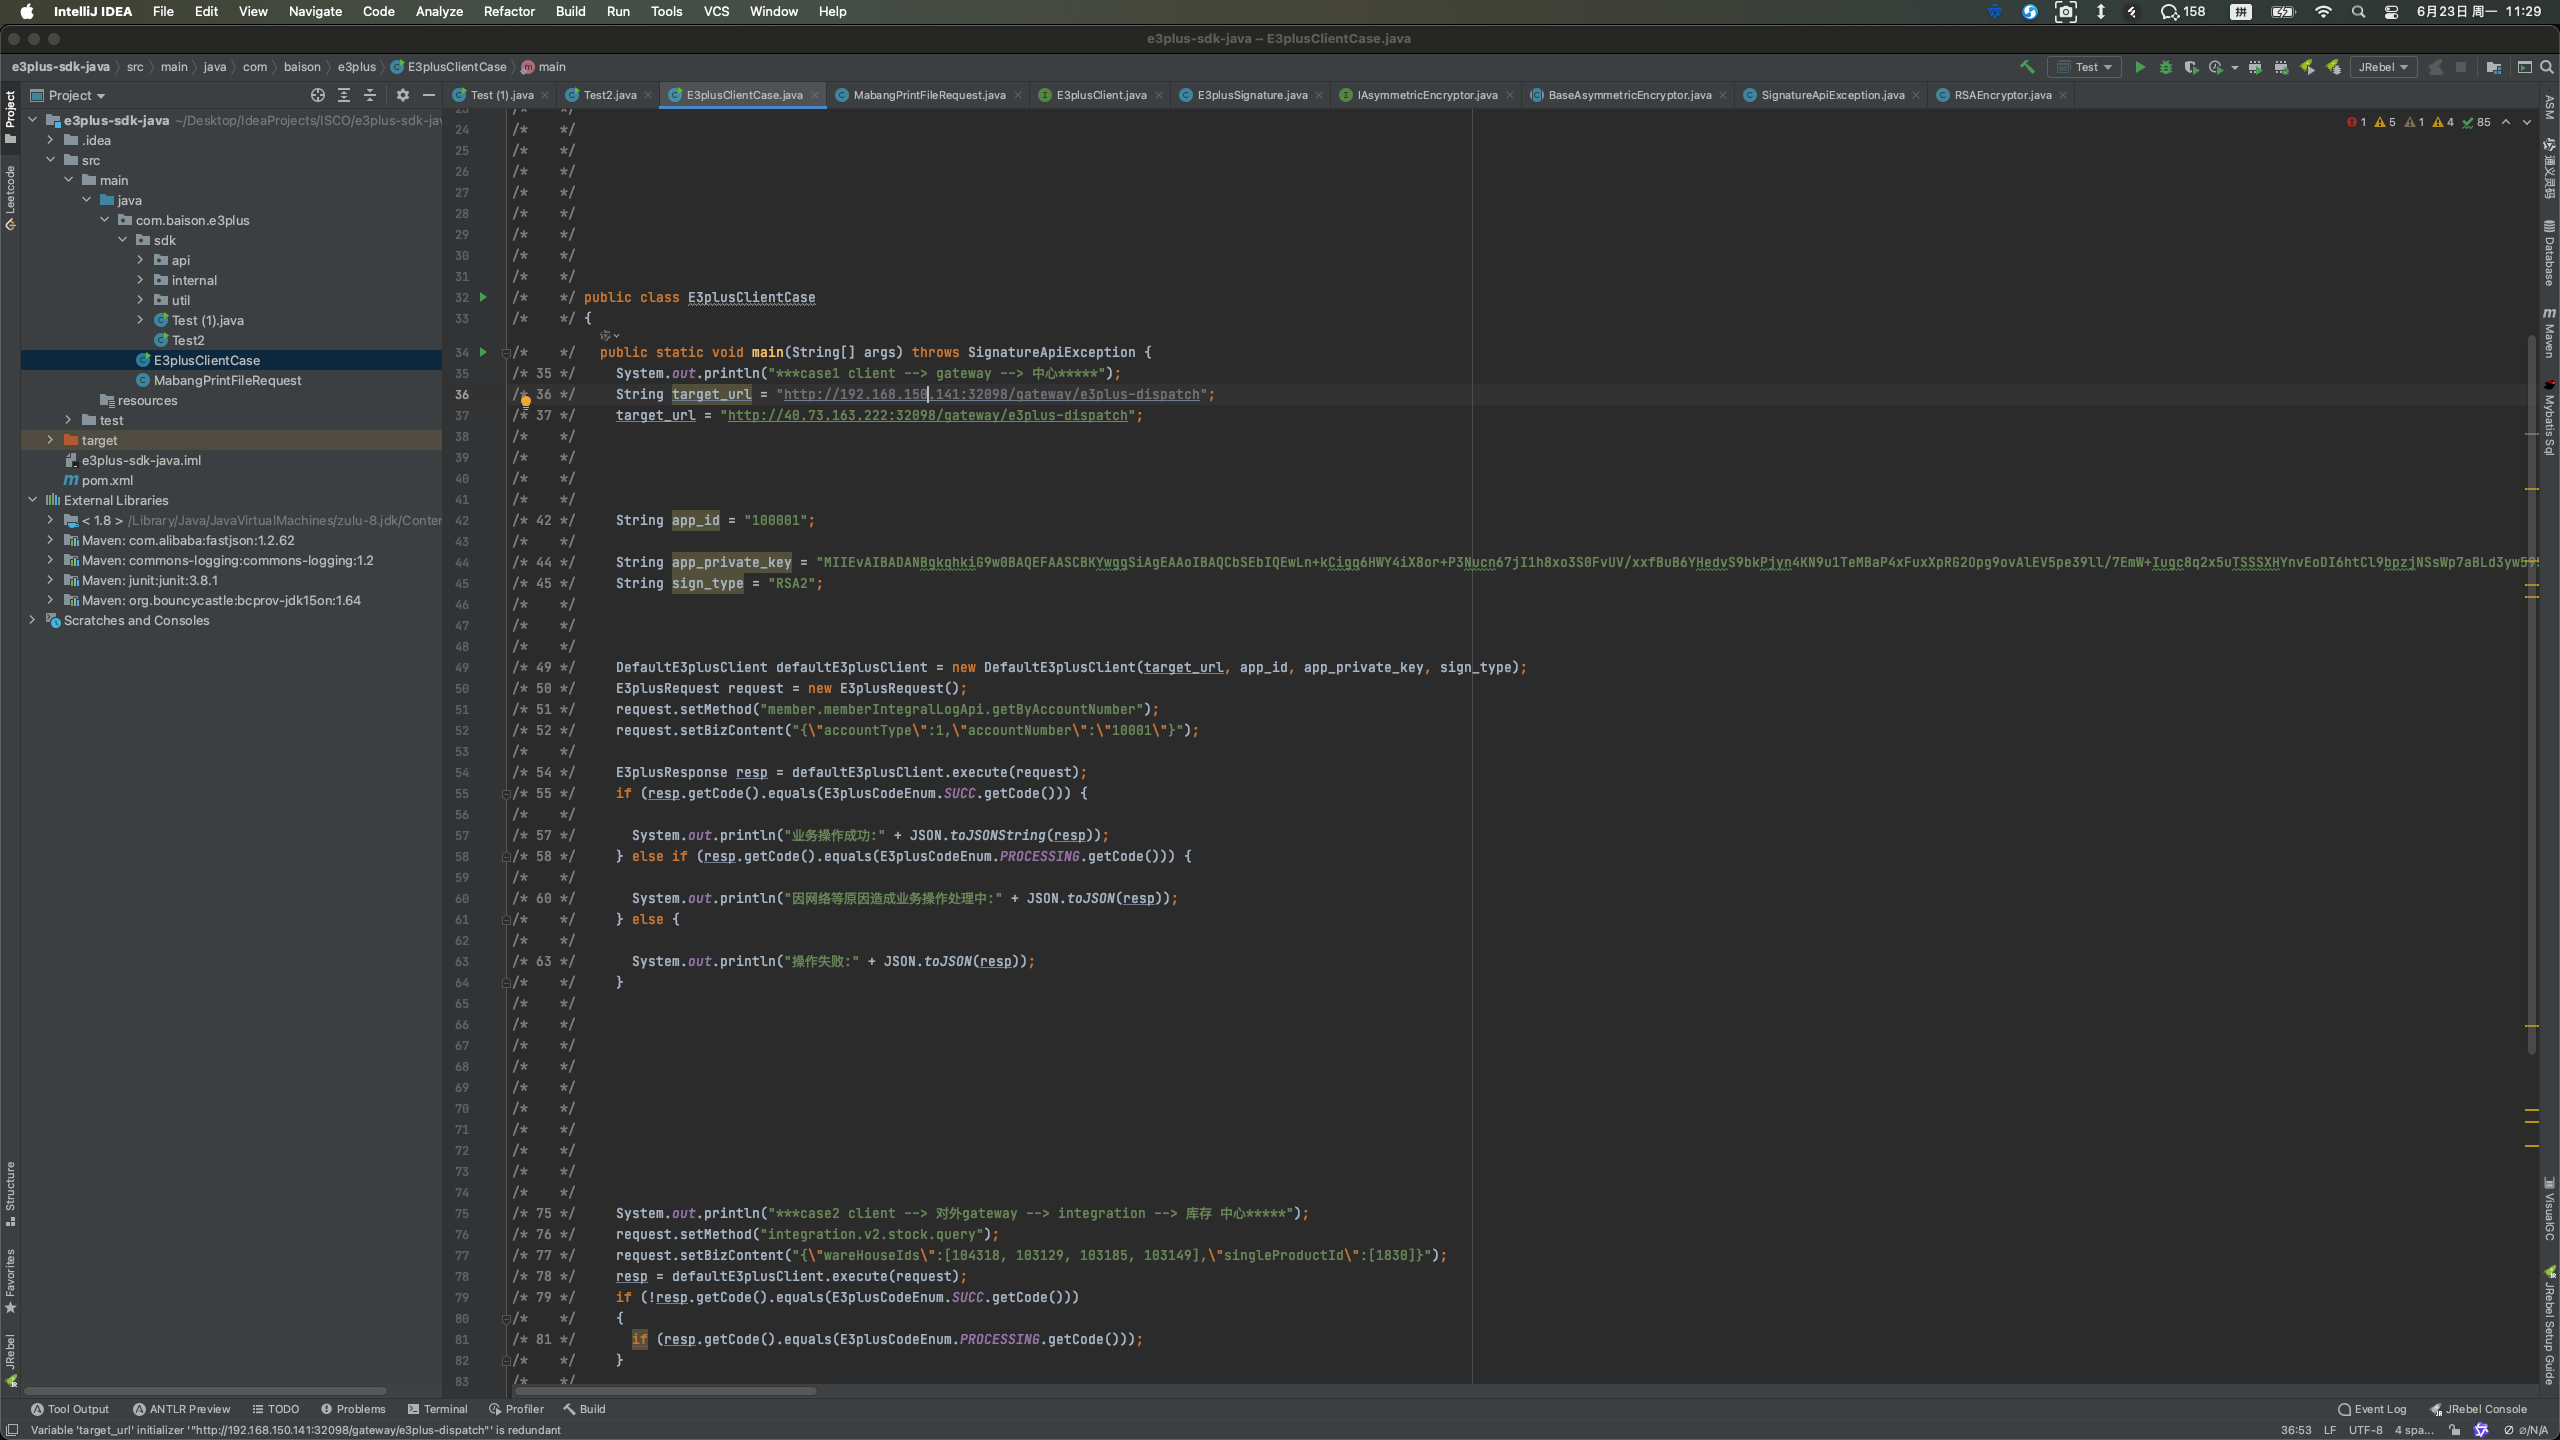Switch to E3plusSignature.java tab
2560x1440 pixels.
pyautogui.click(x=1251, y=95)
